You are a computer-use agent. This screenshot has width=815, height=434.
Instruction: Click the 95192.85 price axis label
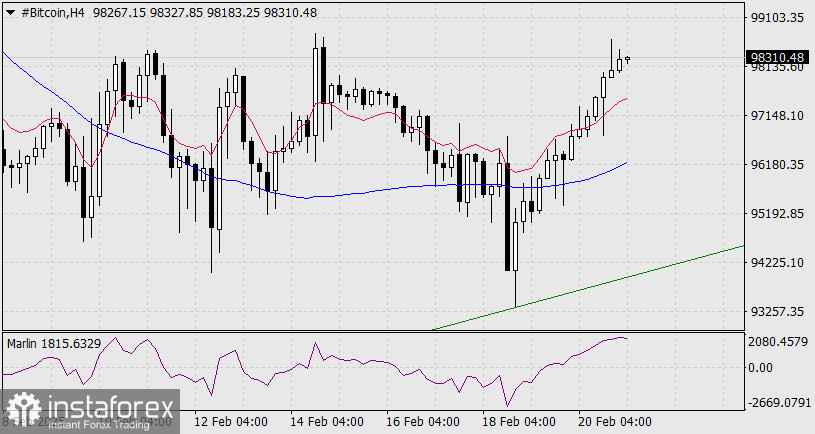click(x=778, y=213)
